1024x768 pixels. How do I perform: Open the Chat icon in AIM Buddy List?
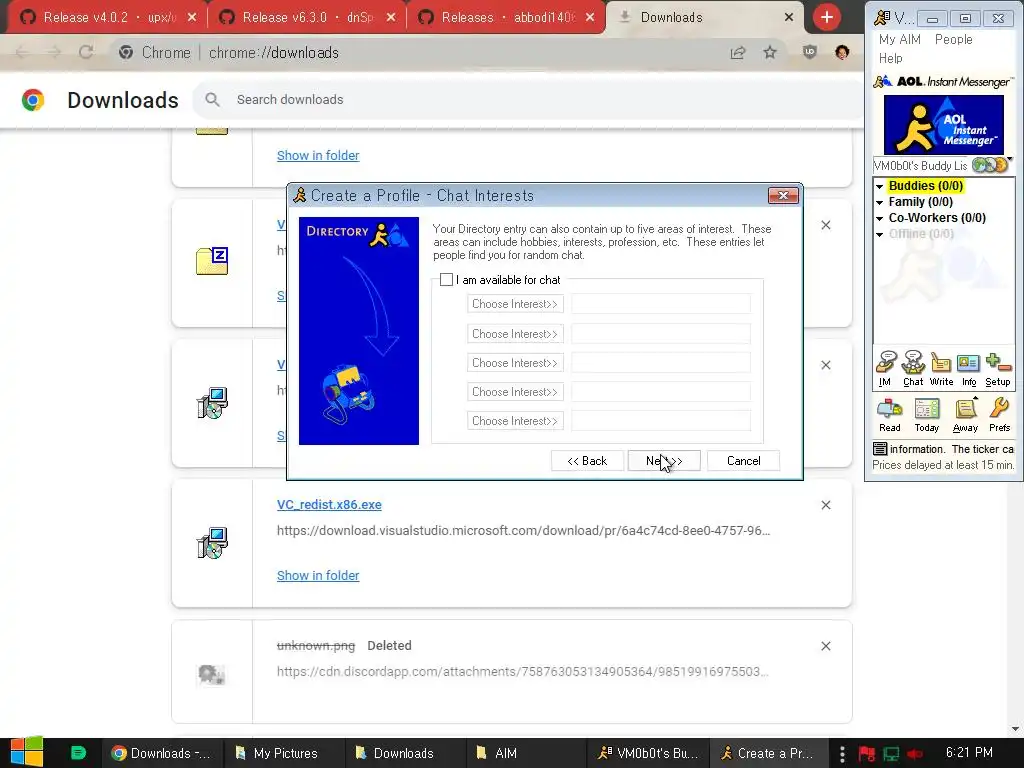pos(913,369)
